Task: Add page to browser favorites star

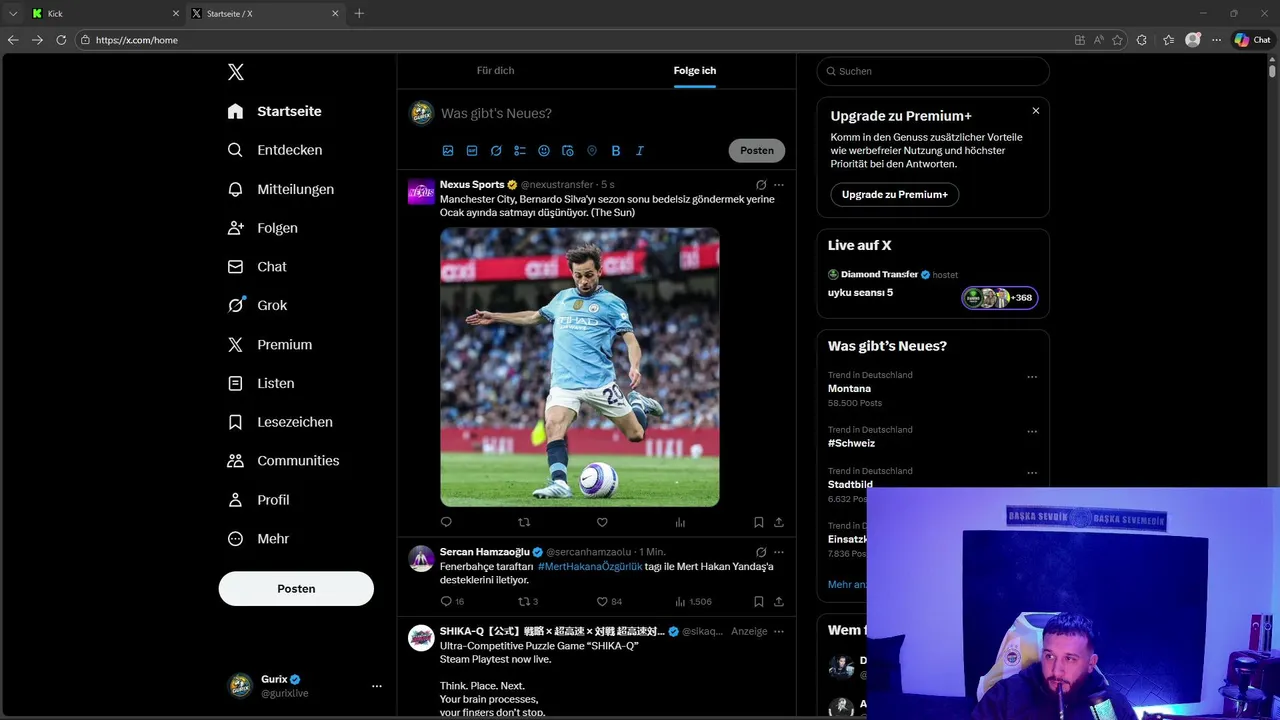Action: (1117, 40)
